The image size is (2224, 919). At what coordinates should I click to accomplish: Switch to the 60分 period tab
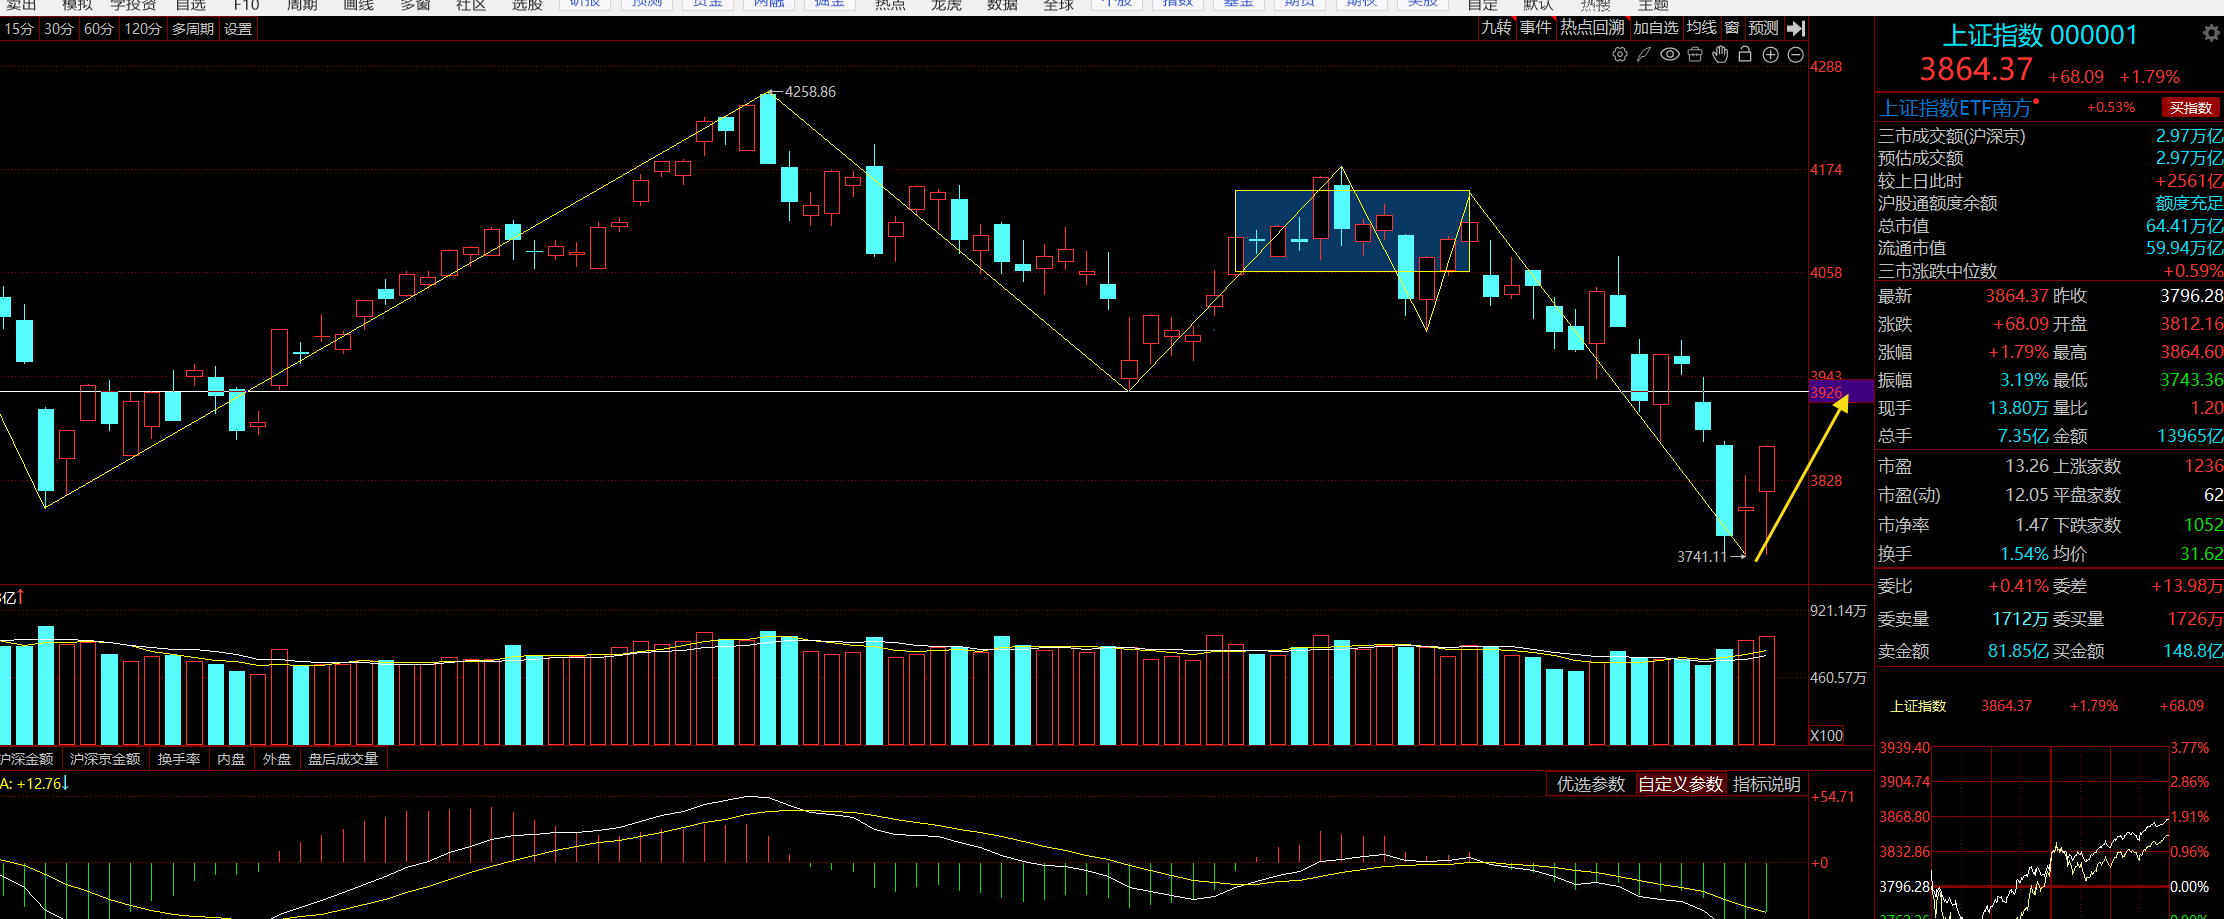click(x=99, y=29)
